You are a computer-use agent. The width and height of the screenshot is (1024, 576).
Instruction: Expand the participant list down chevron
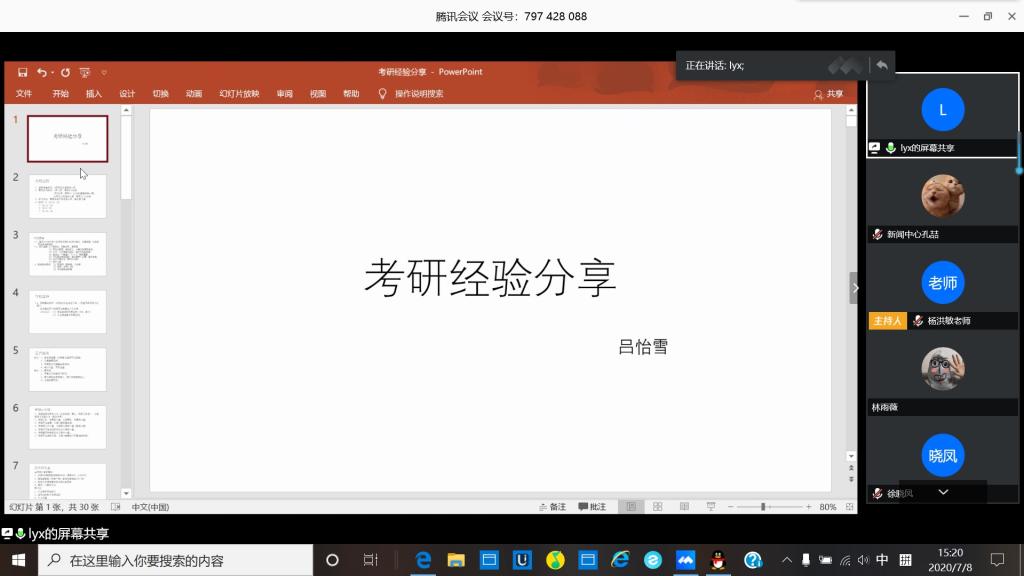[942, 492]
